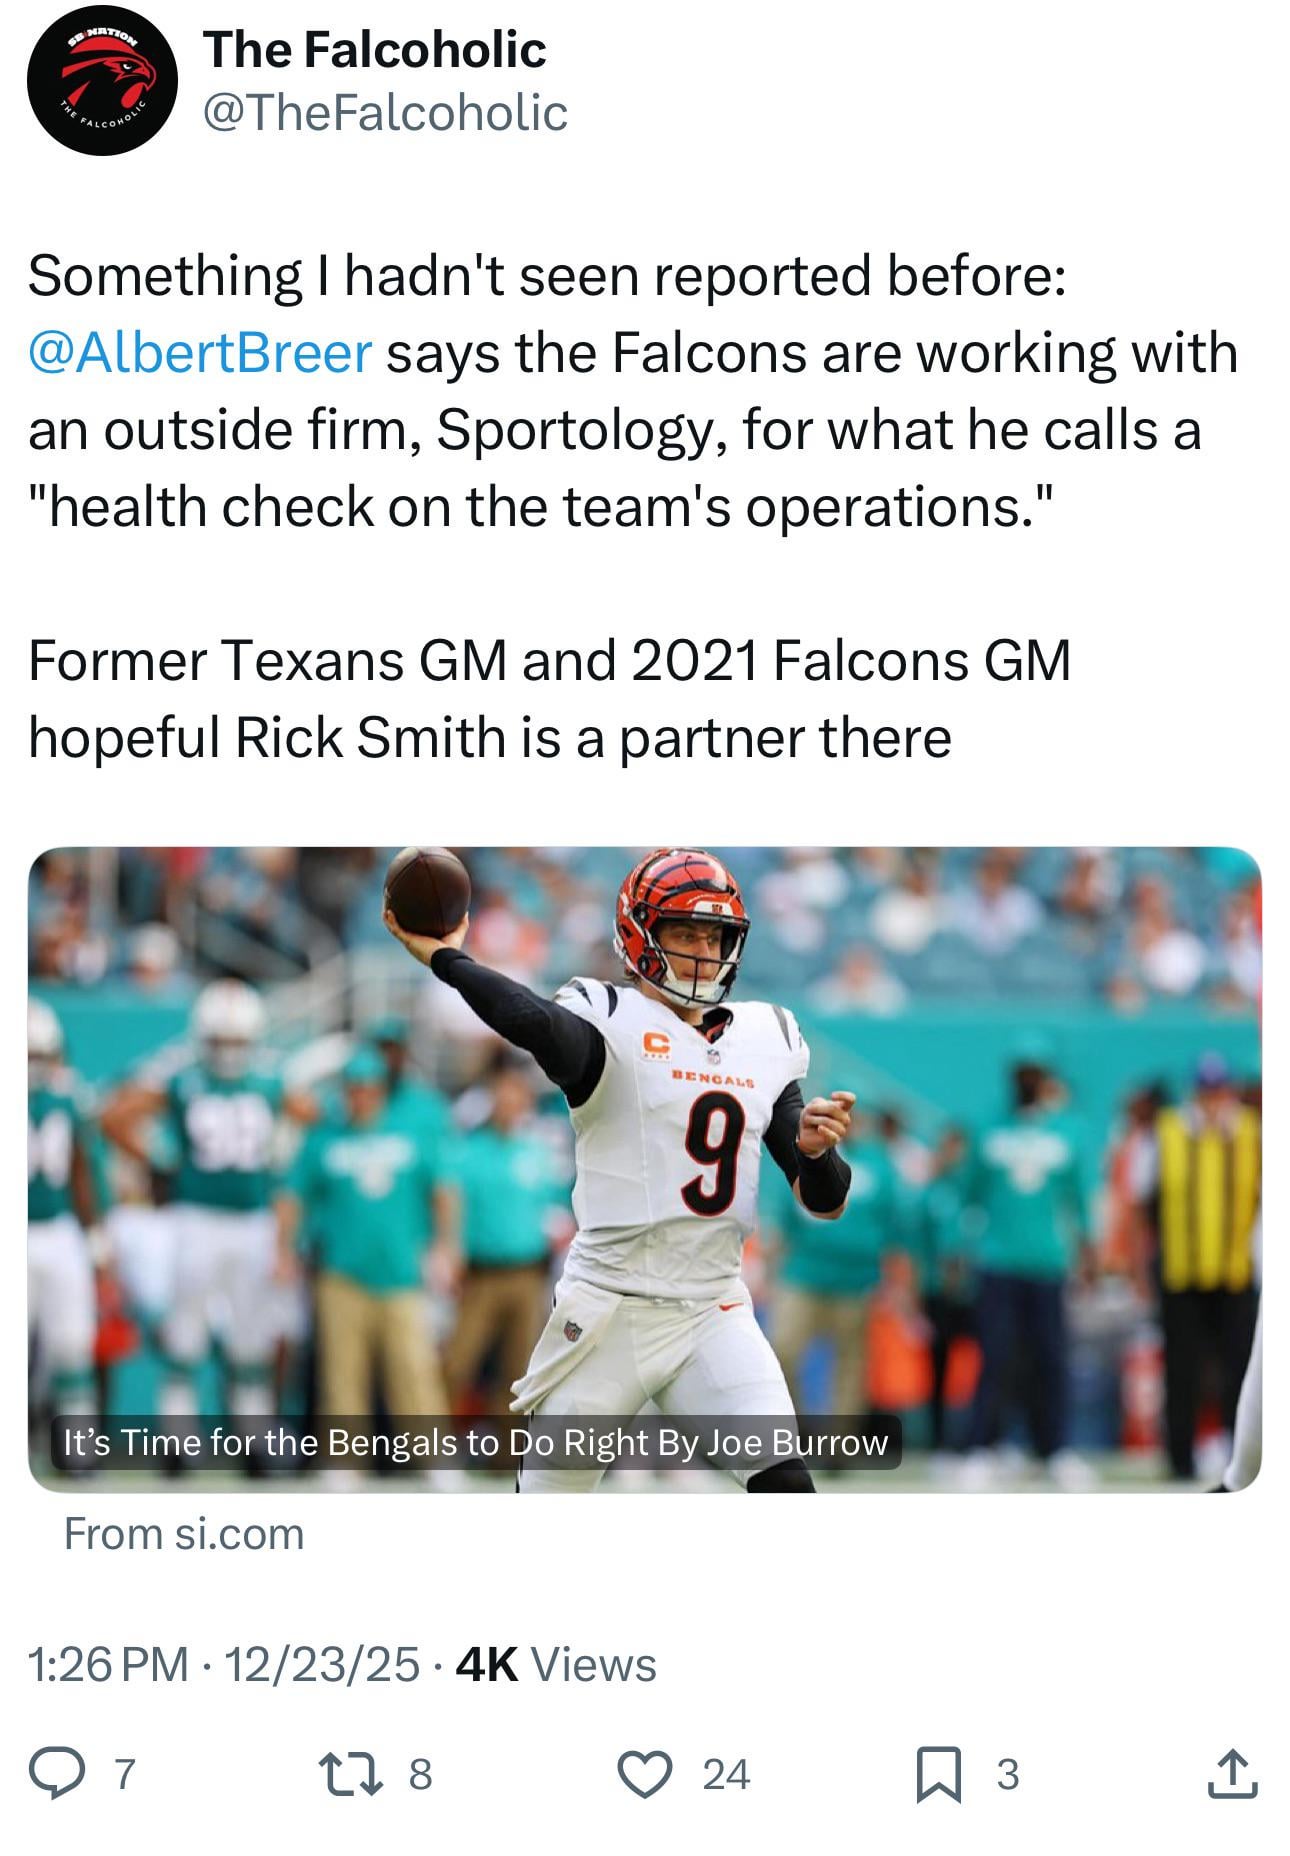View the 8 reposts count
This screenshot has width=1290, height=1856.
click(x=421, y=1774)
